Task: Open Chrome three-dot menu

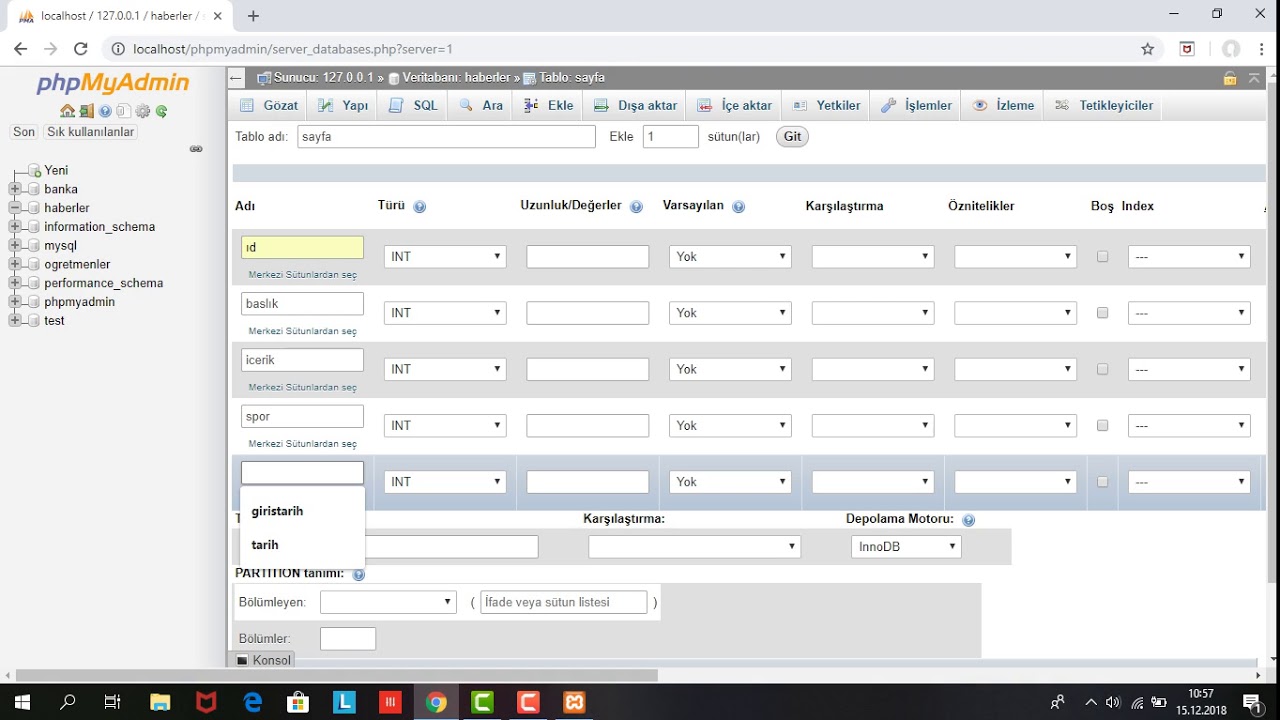Action: tap(1260, 49)
